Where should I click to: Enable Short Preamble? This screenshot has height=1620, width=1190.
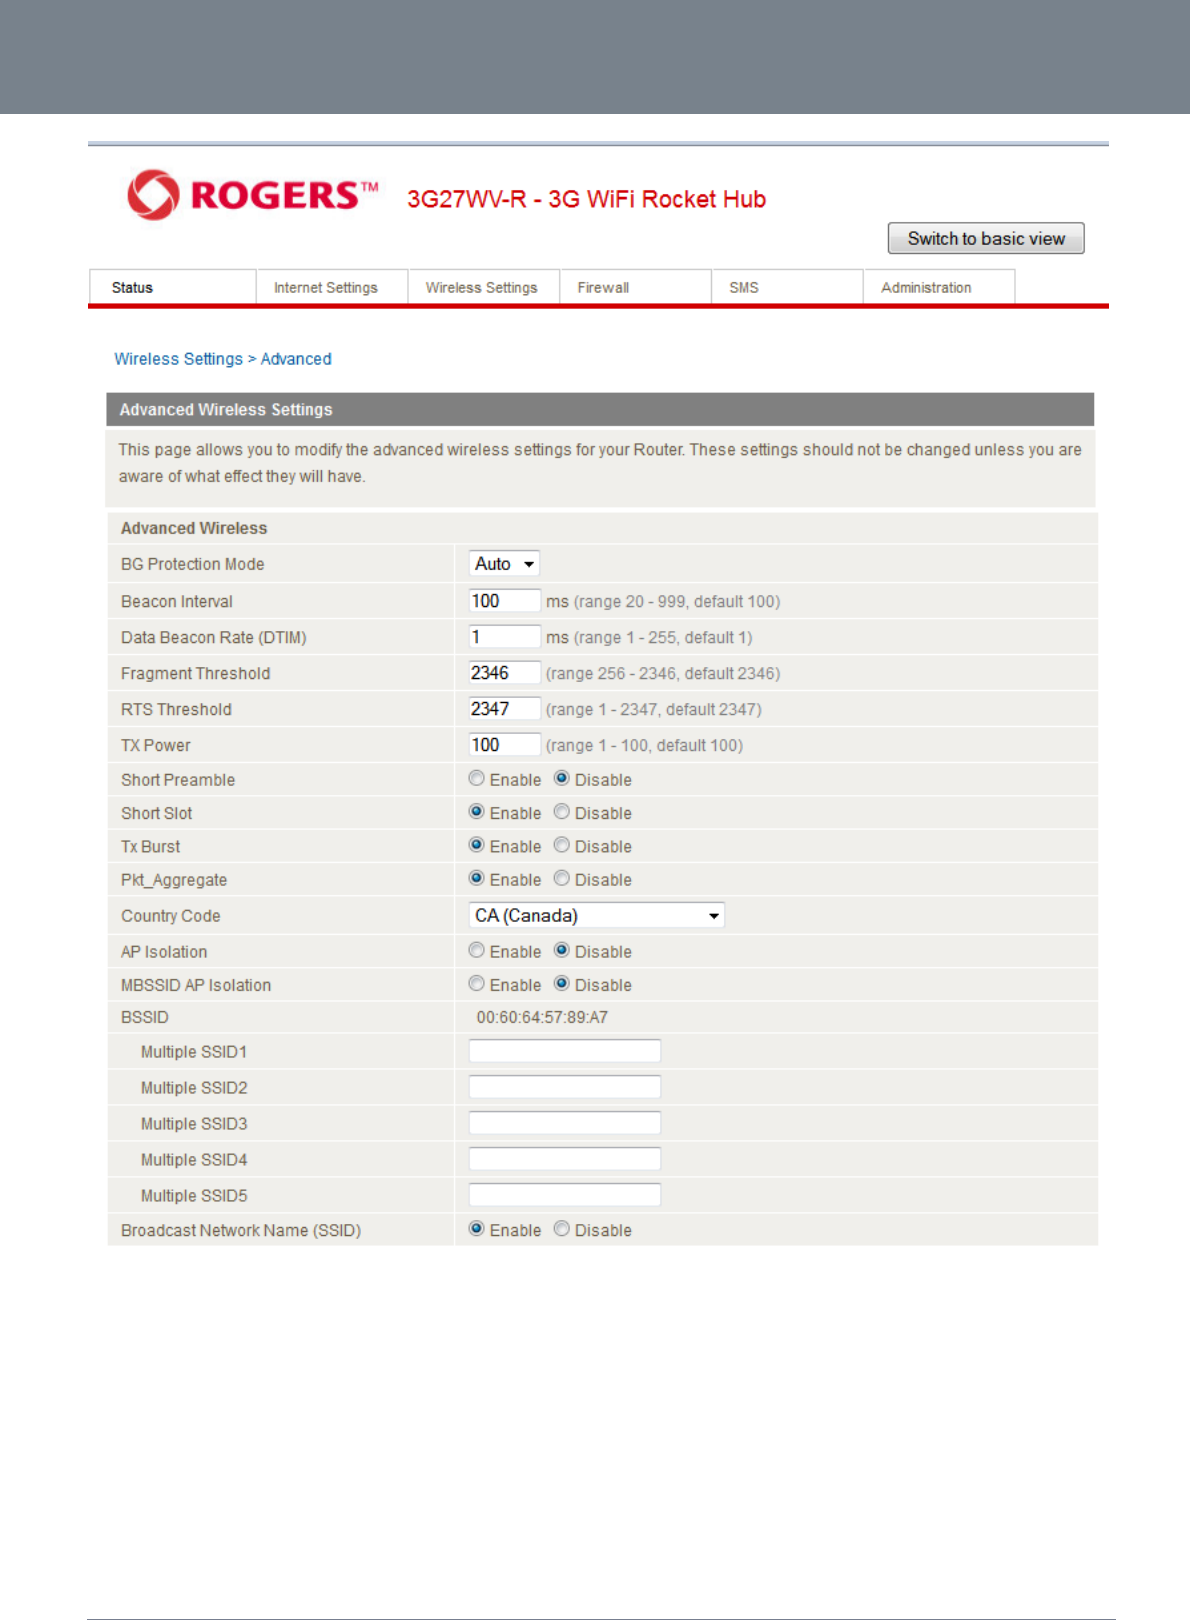point(477,778)
